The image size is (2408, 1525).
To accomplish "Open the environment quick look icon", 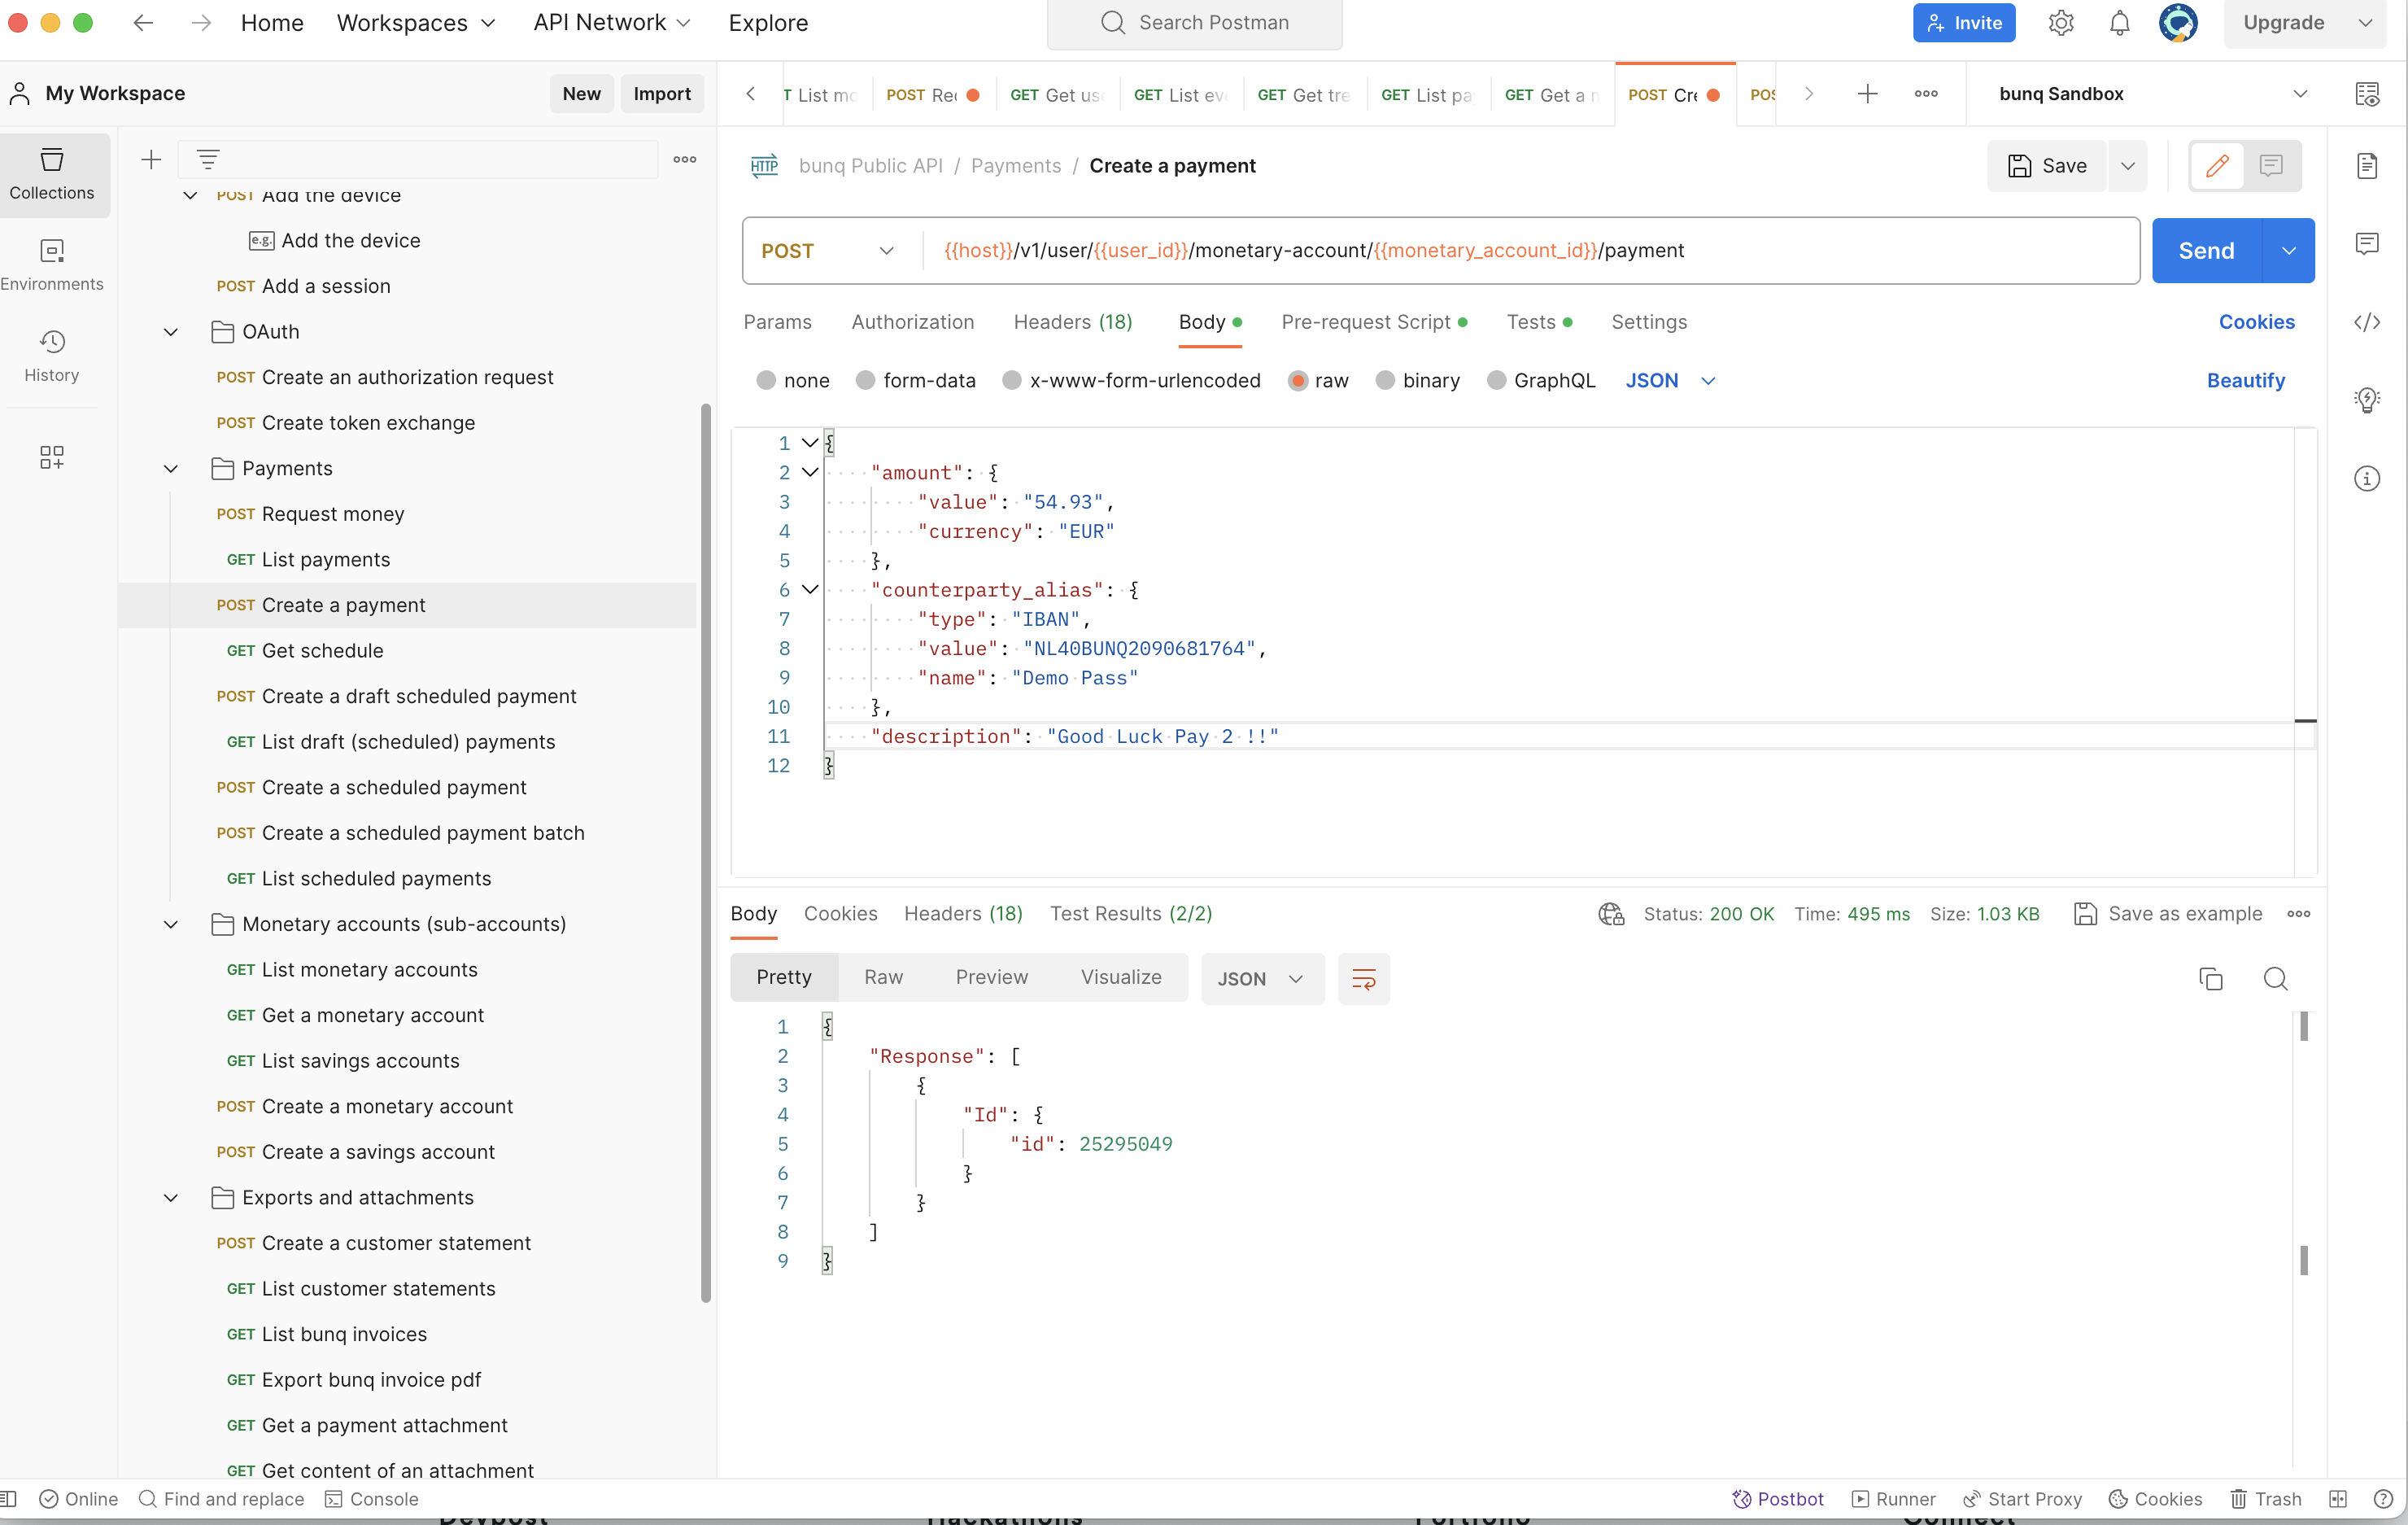I will point(2367,94).
